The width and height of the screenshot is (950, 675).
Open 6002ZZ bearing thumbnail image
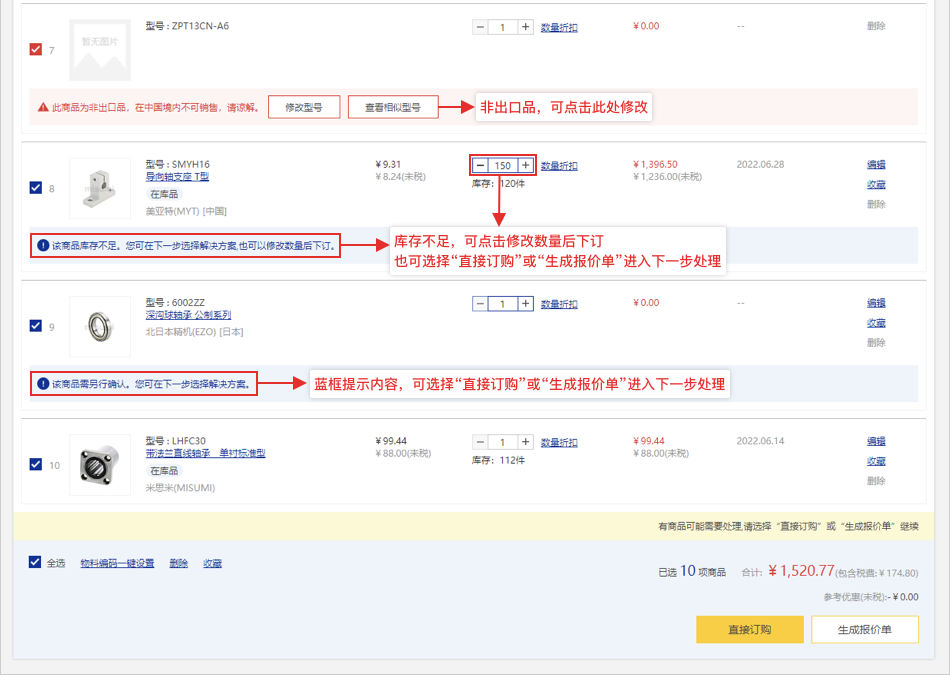click(x=100, y=326)
